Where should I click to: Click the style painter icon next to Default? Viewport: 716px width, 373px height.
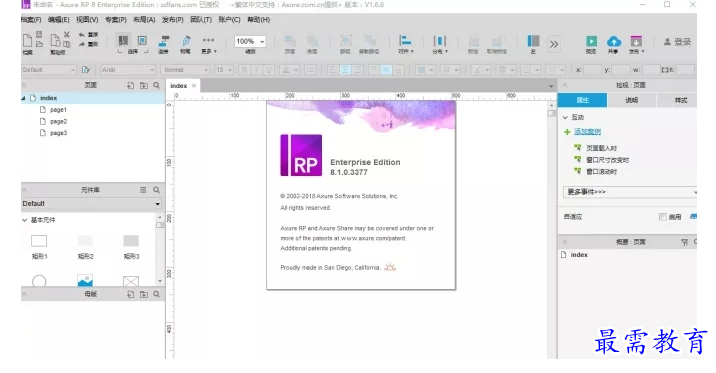point(85,70)
